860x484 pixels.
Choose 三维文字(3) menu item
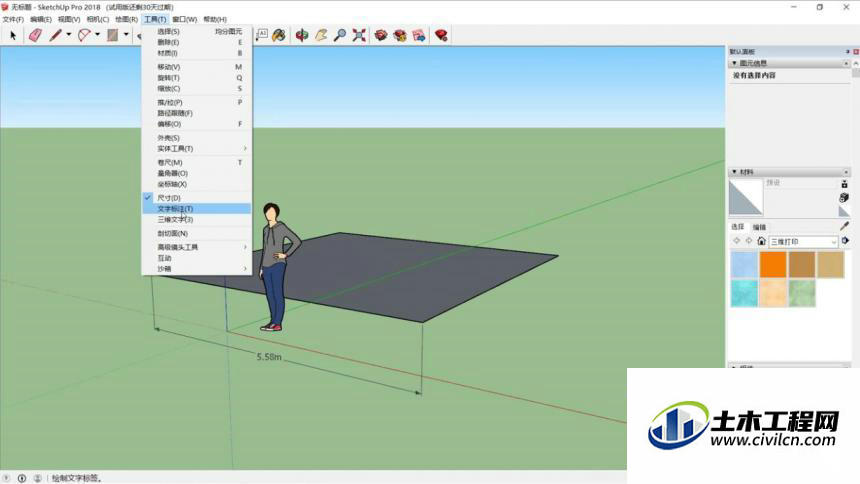(x=197, y=220)
